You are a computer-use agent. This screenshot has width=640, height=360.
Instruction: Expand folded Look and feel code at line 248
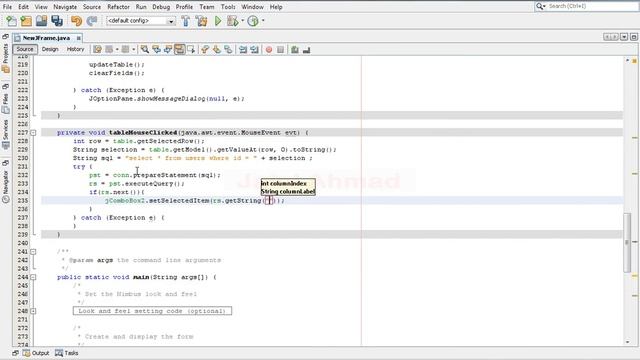tap(33, 311)
